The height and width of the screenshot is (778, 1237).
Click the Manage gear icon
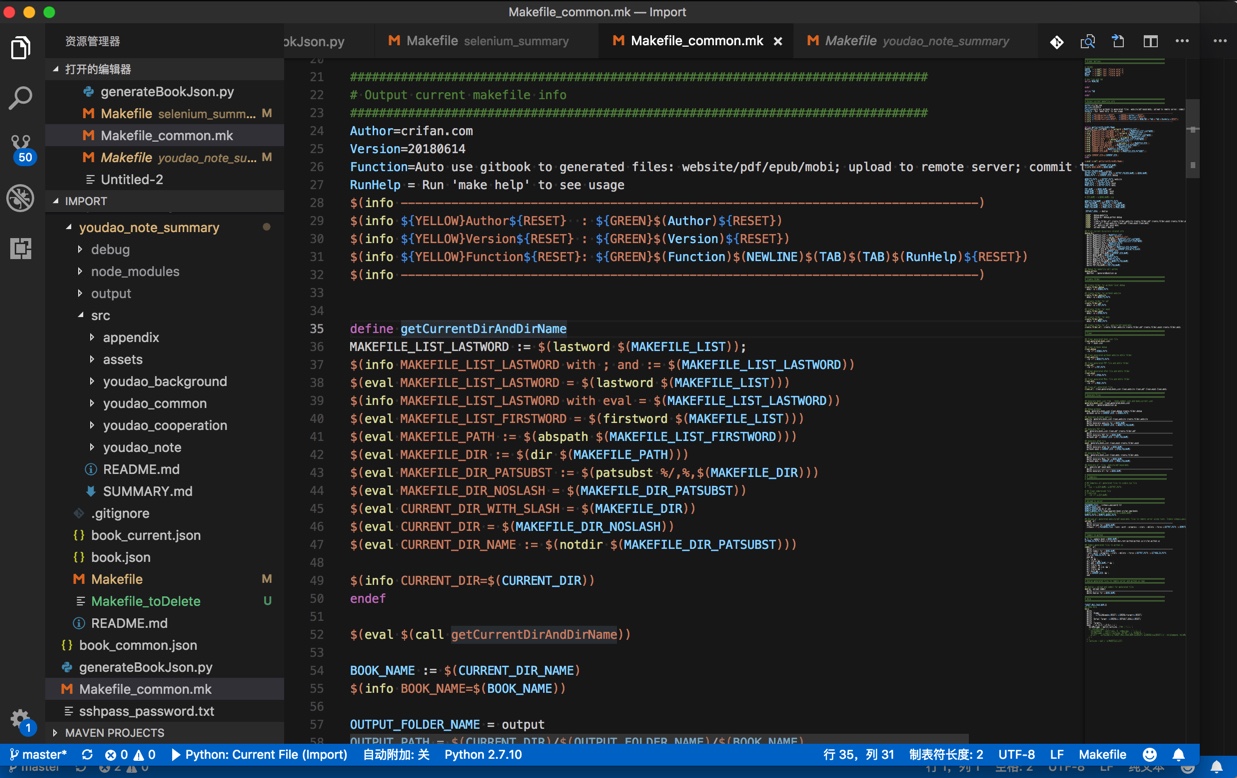click(20, 718)
